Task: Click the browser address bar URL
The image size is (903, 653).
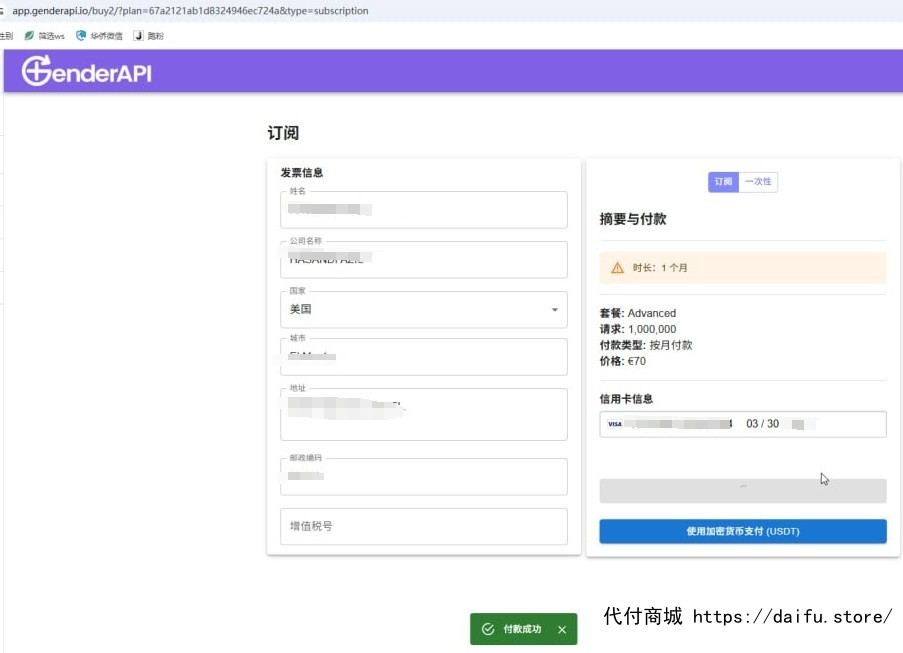Action: (190, 10)
